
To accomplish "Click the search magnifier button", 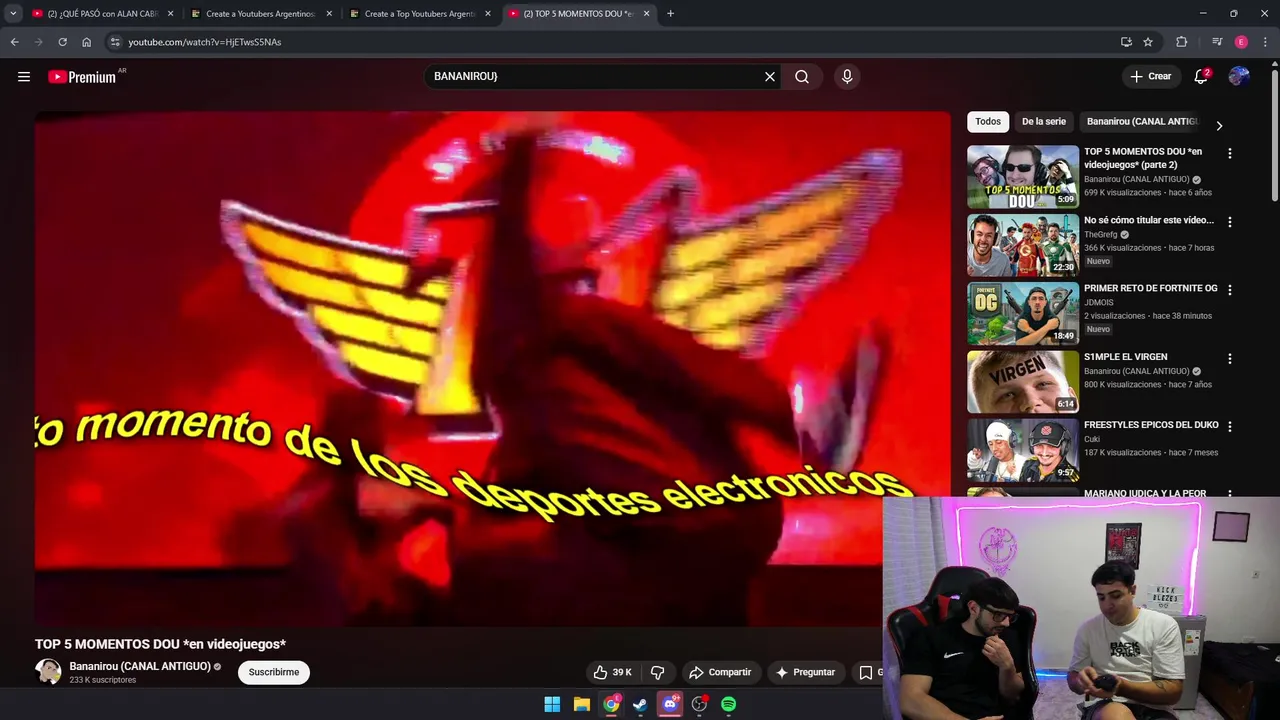I will [802, 77].
